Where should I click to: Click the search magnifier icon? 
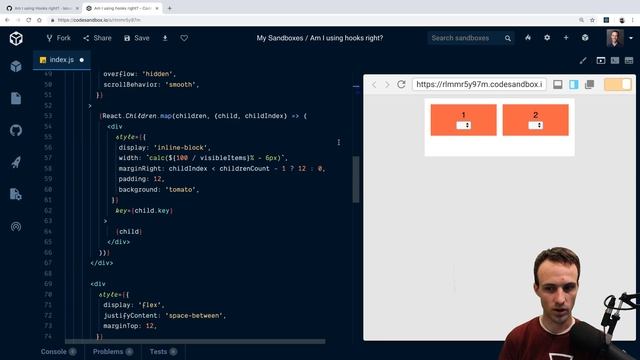[x=507, y=38]
